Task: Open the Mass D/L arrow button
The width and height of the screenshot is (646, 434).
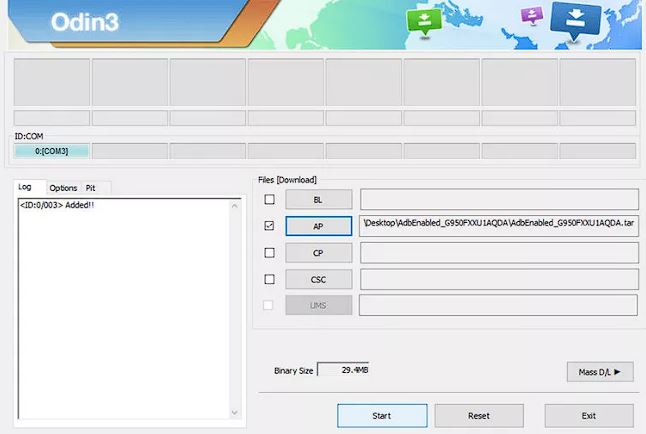Action: click(600, 372)
